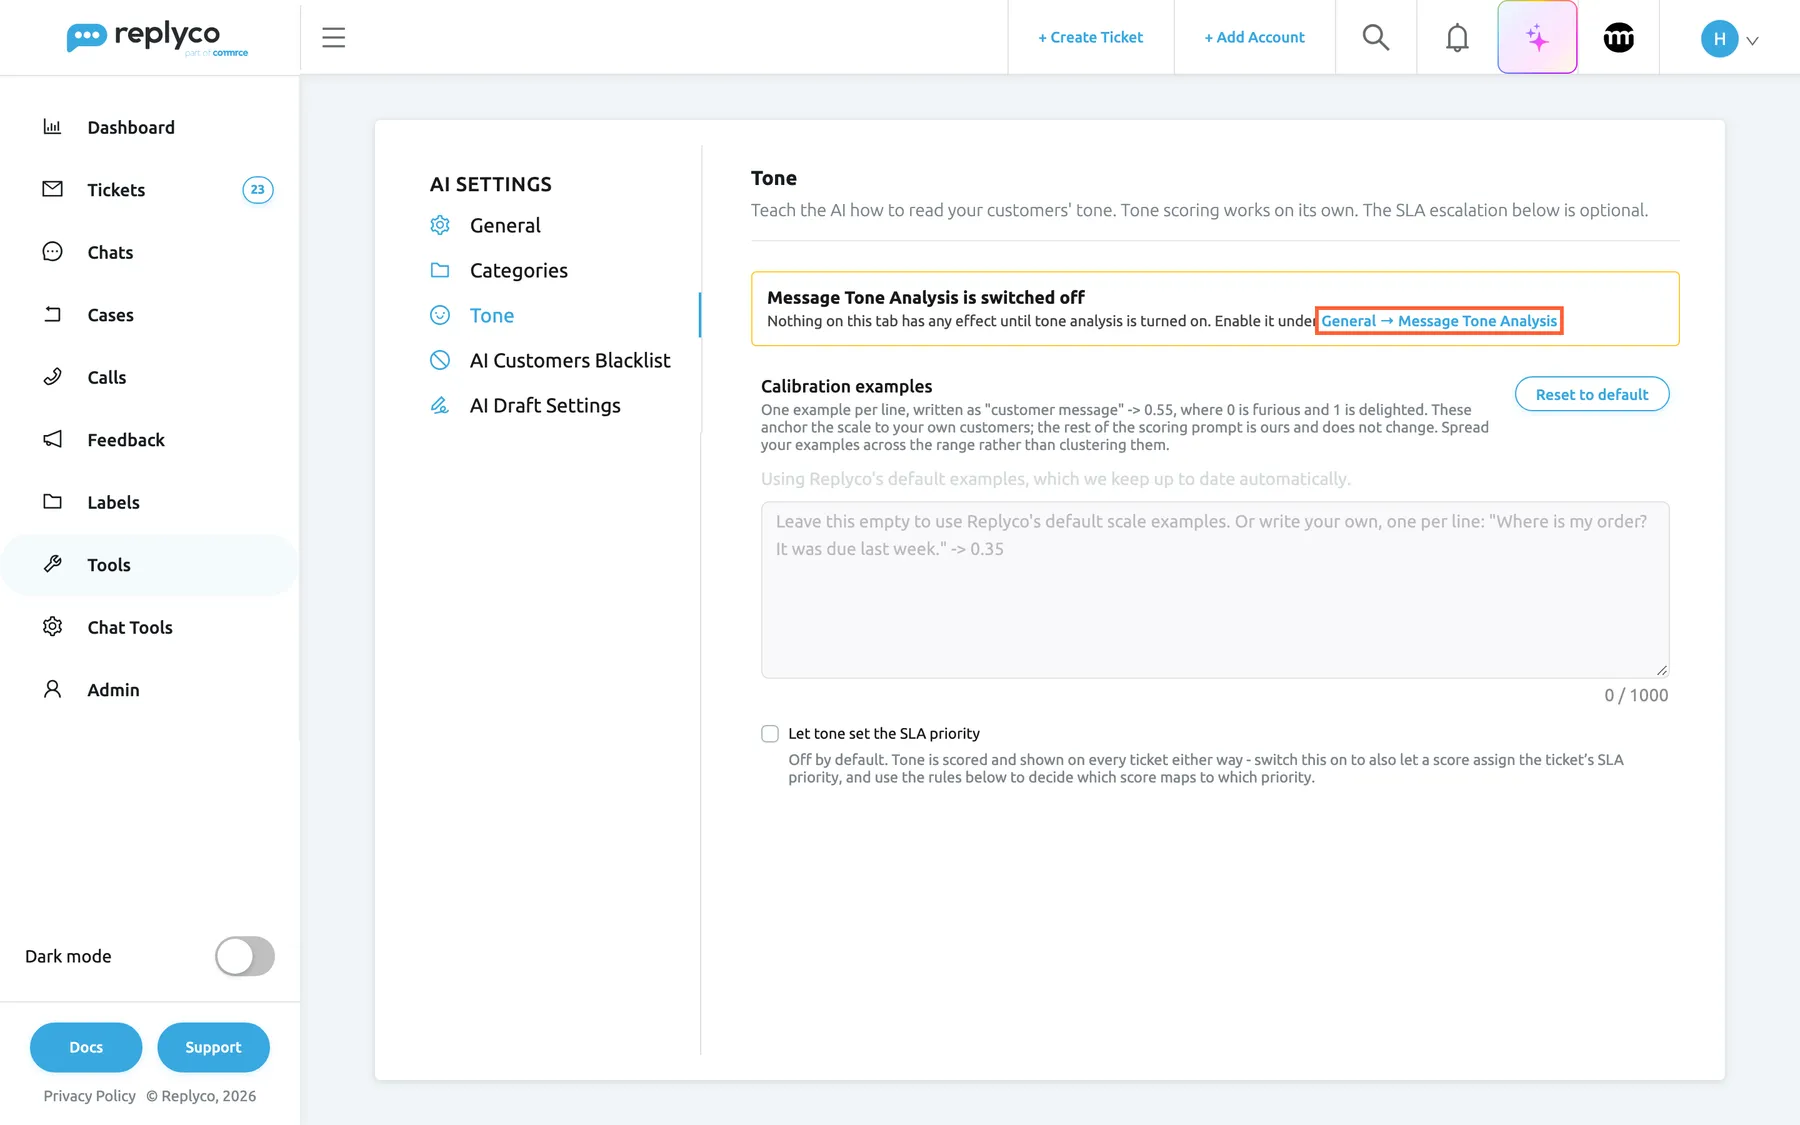Screen dimensions: 1800x1125
Task: Click 'Message Tone Analysis is switched off' notice
Action: (1215, 309)
